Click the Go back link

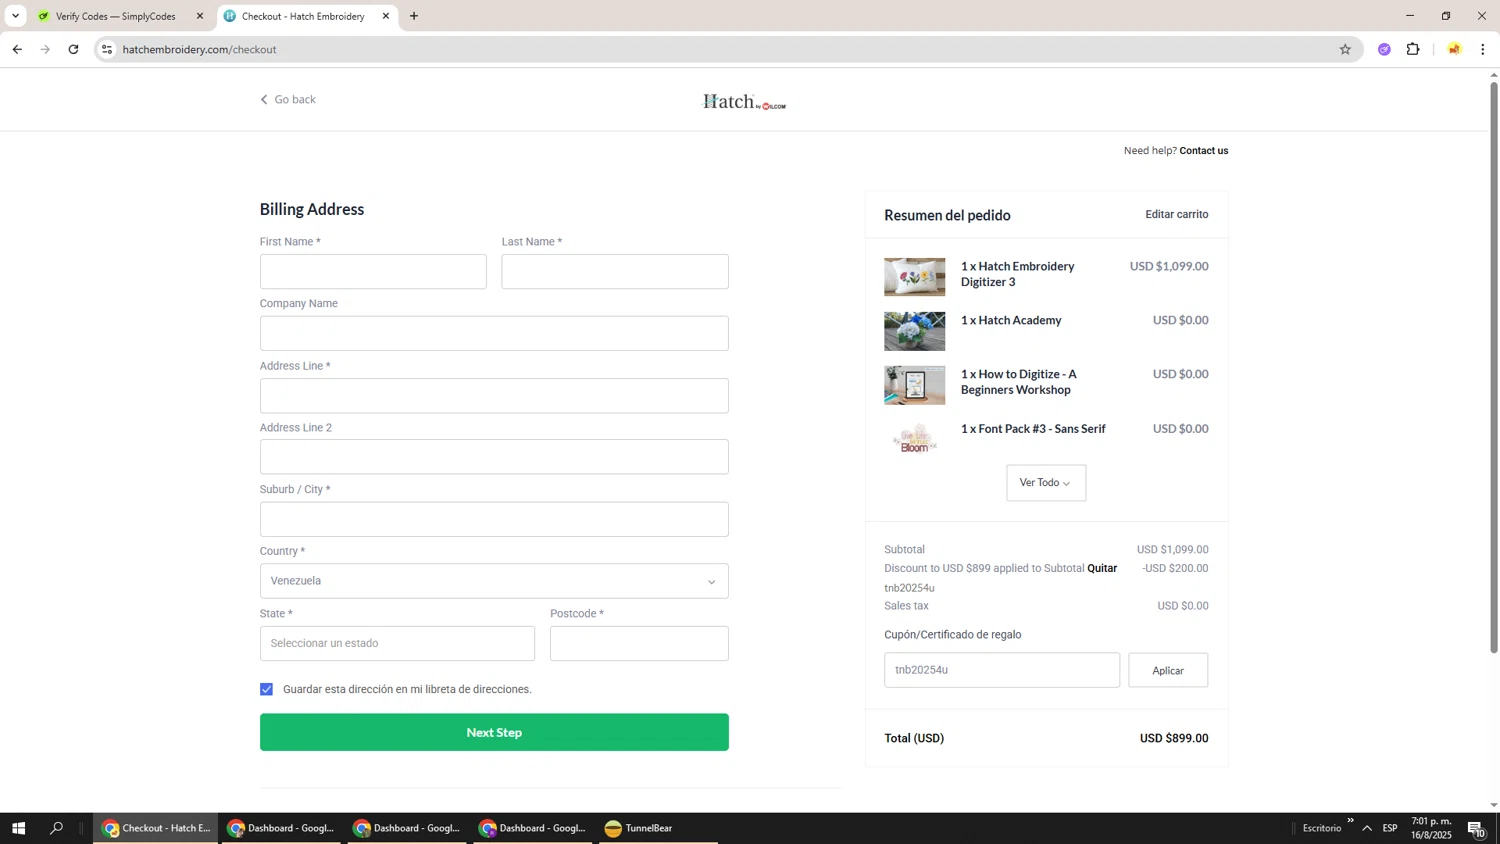288,99
